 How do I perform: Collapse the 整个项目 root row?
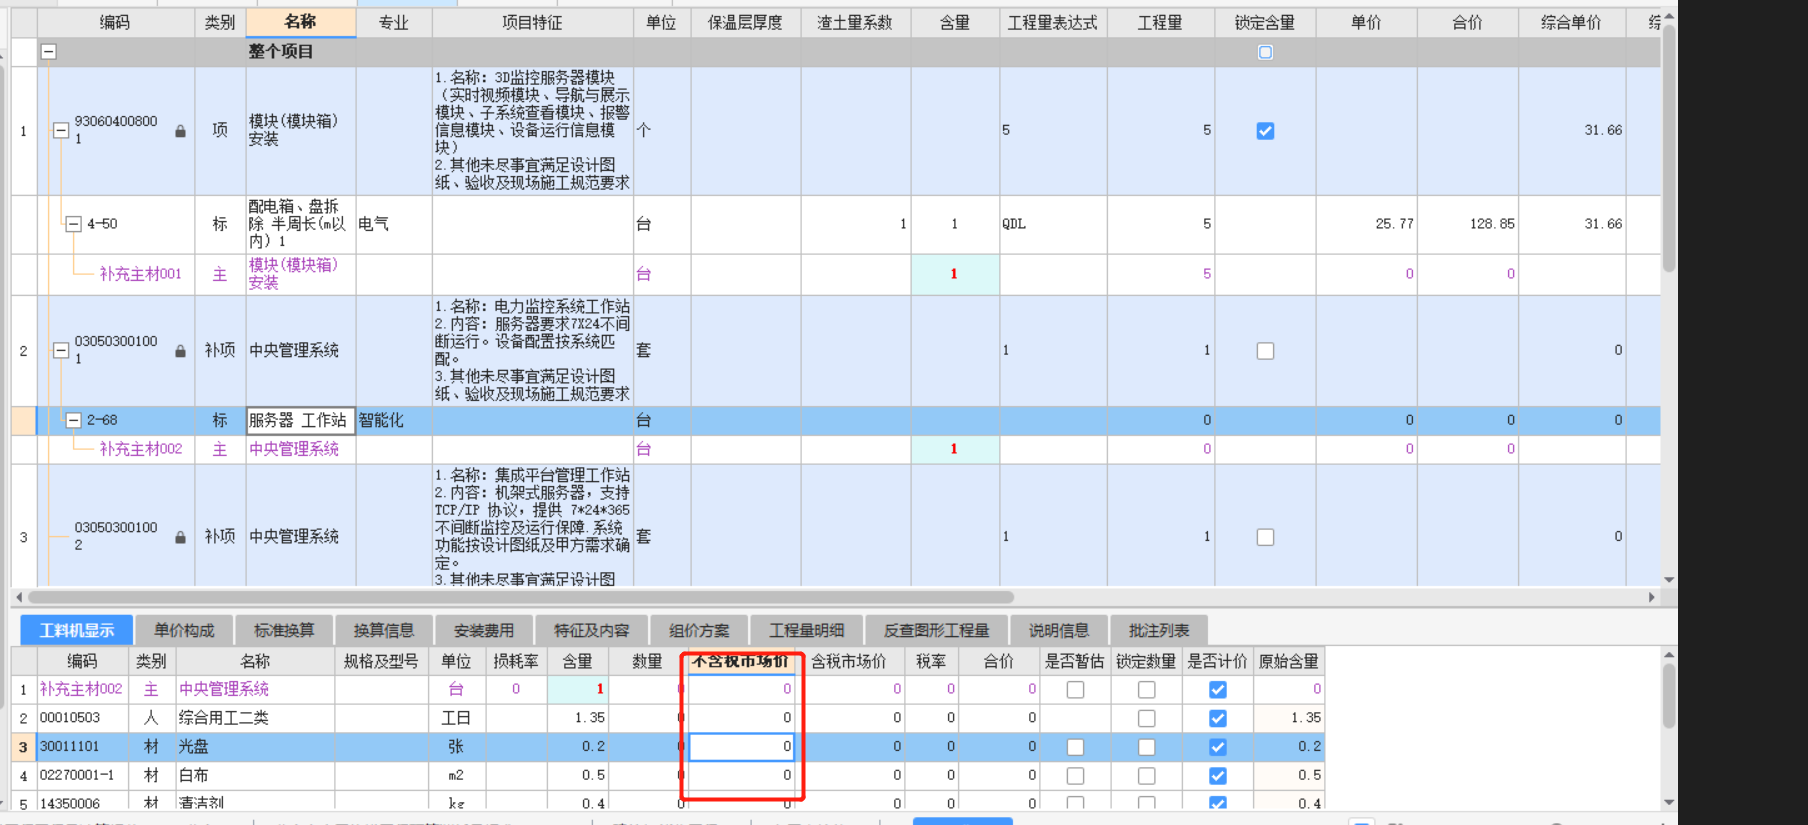(x=48, y=52)
